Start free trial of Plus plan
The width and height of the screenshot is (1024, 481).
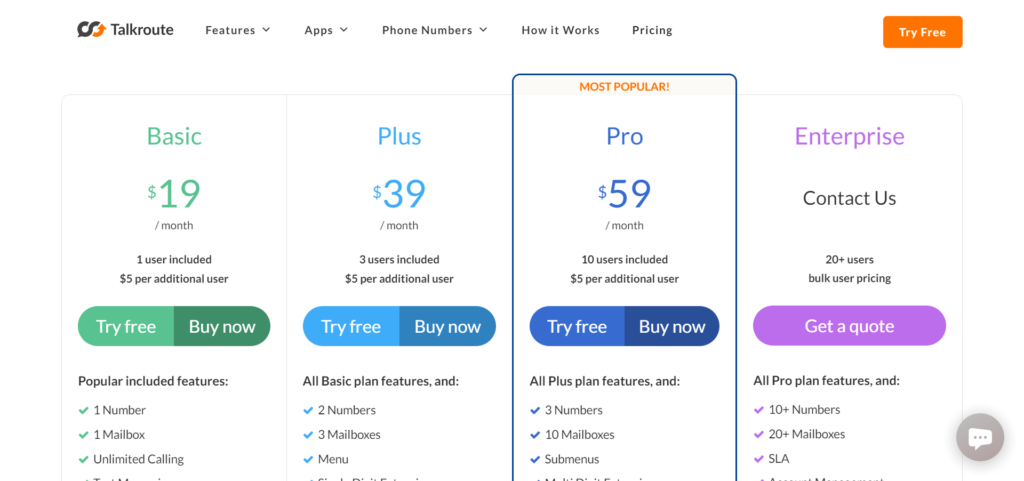pyautogui.click(x=351, y=326)
